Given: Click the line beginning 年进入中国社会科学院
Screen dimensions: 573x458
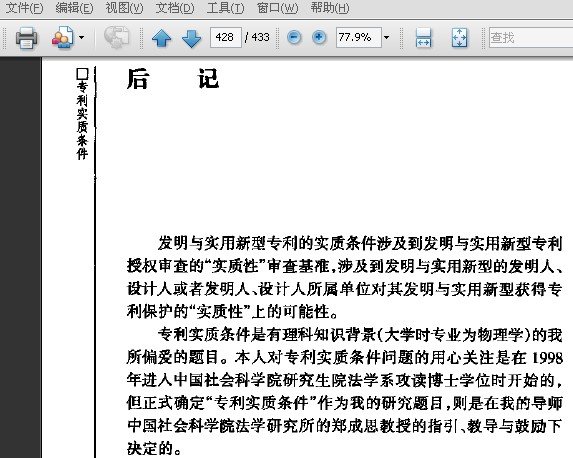Looking at the screenshot, I should point(344,381).
